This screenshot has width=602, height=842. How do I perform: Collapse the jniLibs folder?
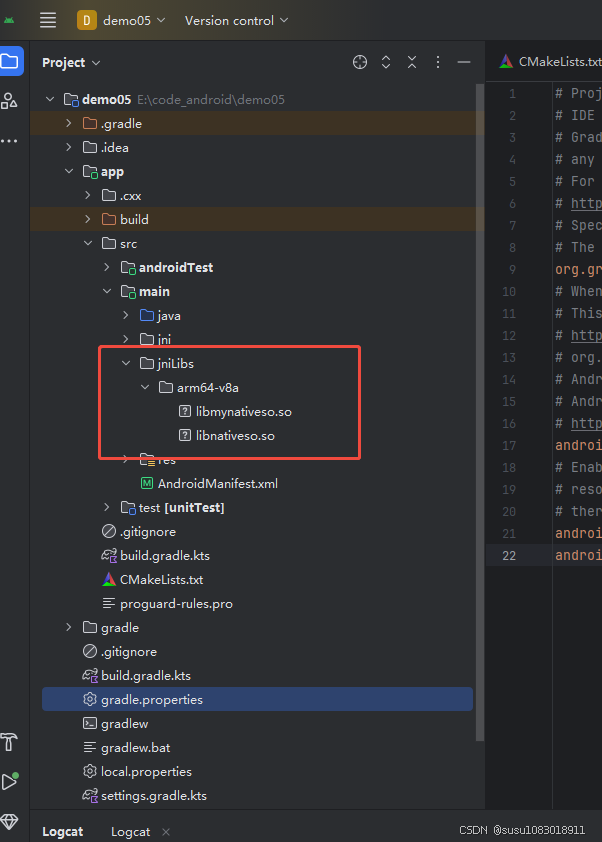click(125, 364)
